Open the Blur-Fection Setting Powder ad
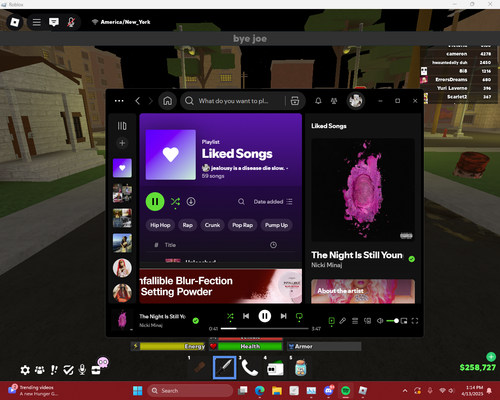This screenshot has width=500, height=400. 221,286
